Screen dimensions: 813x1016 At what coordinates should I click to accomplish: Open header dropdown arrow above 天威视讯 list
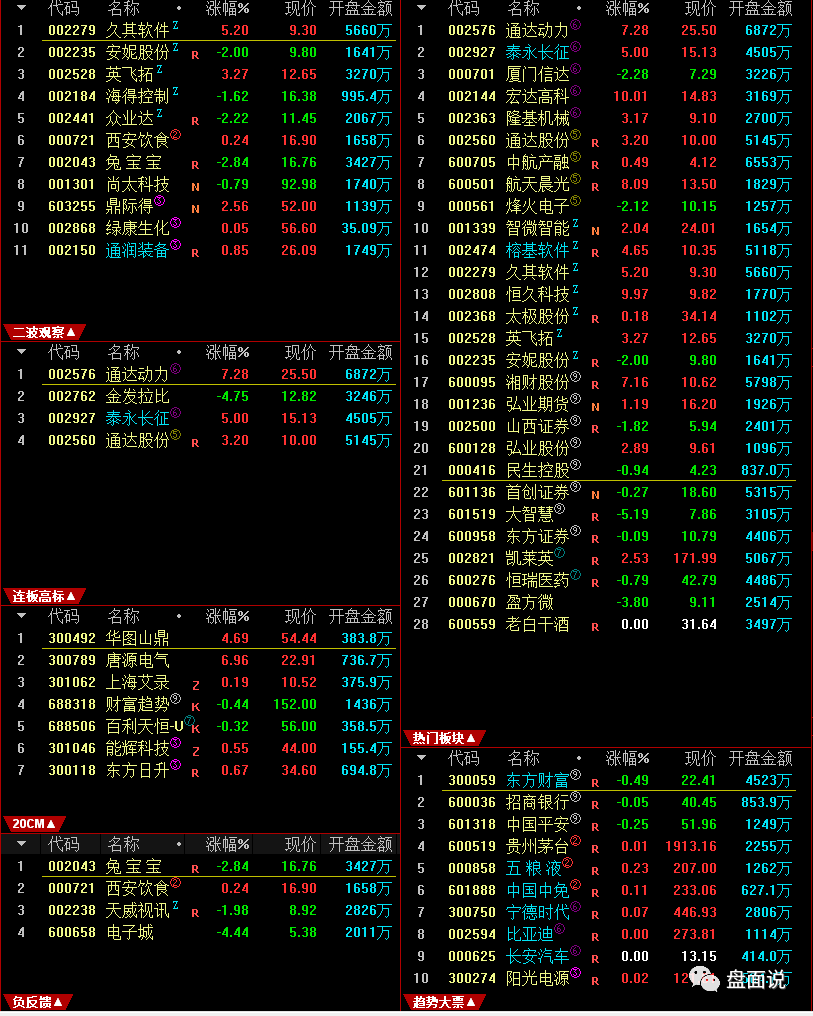21,844
